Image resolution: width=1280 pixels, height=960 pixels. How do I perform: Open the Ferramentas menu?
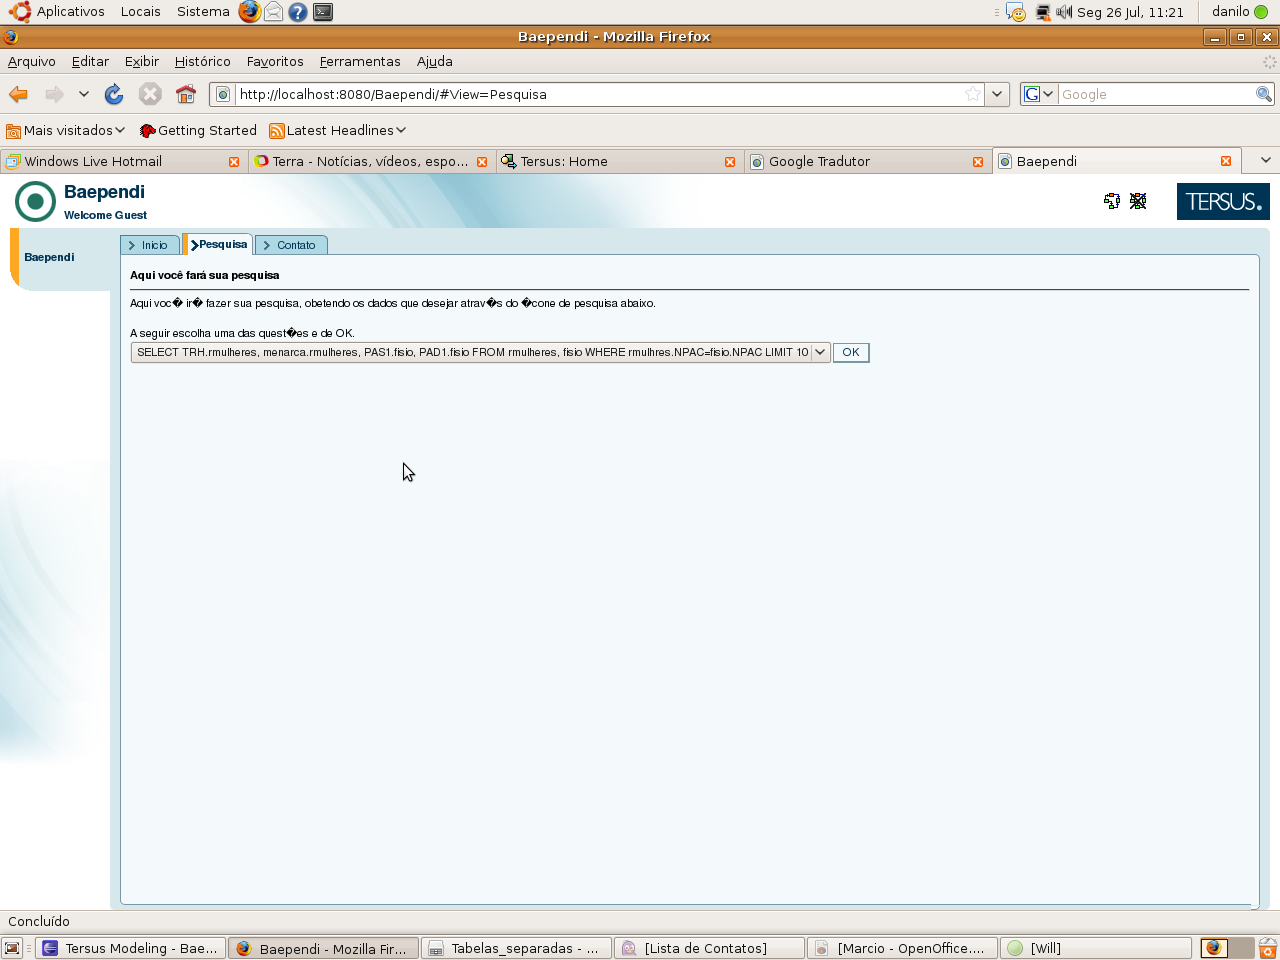tap(360, 62)
